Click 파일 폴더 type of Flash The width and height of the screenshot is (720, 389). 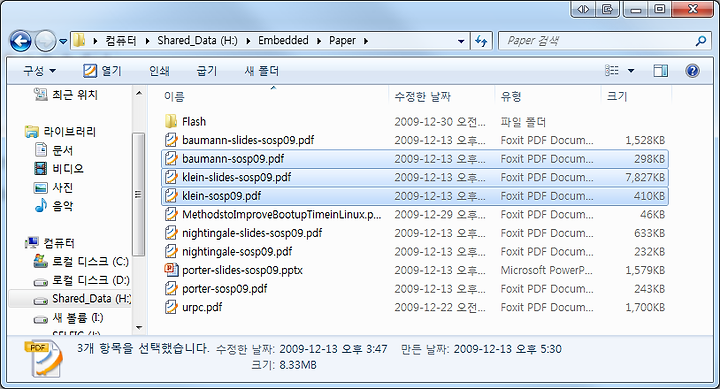[523, 122]
